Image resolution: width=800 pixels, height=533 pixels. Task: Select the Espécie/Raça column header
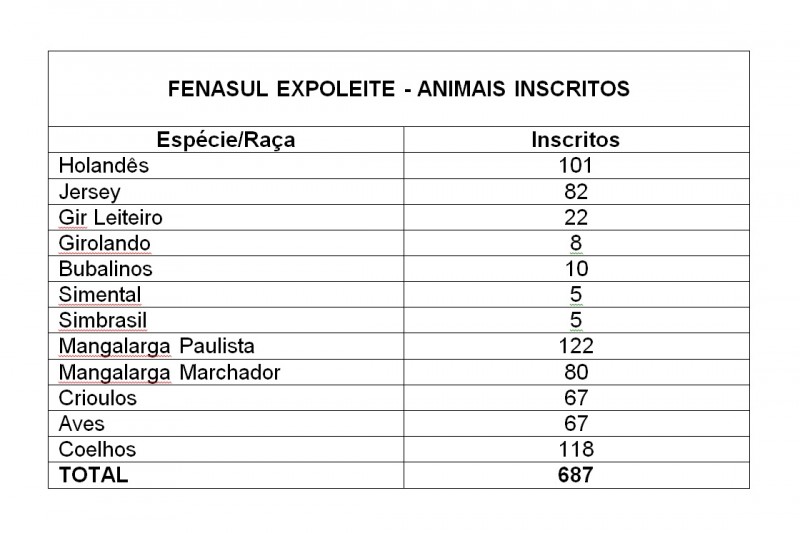[226, 140]
